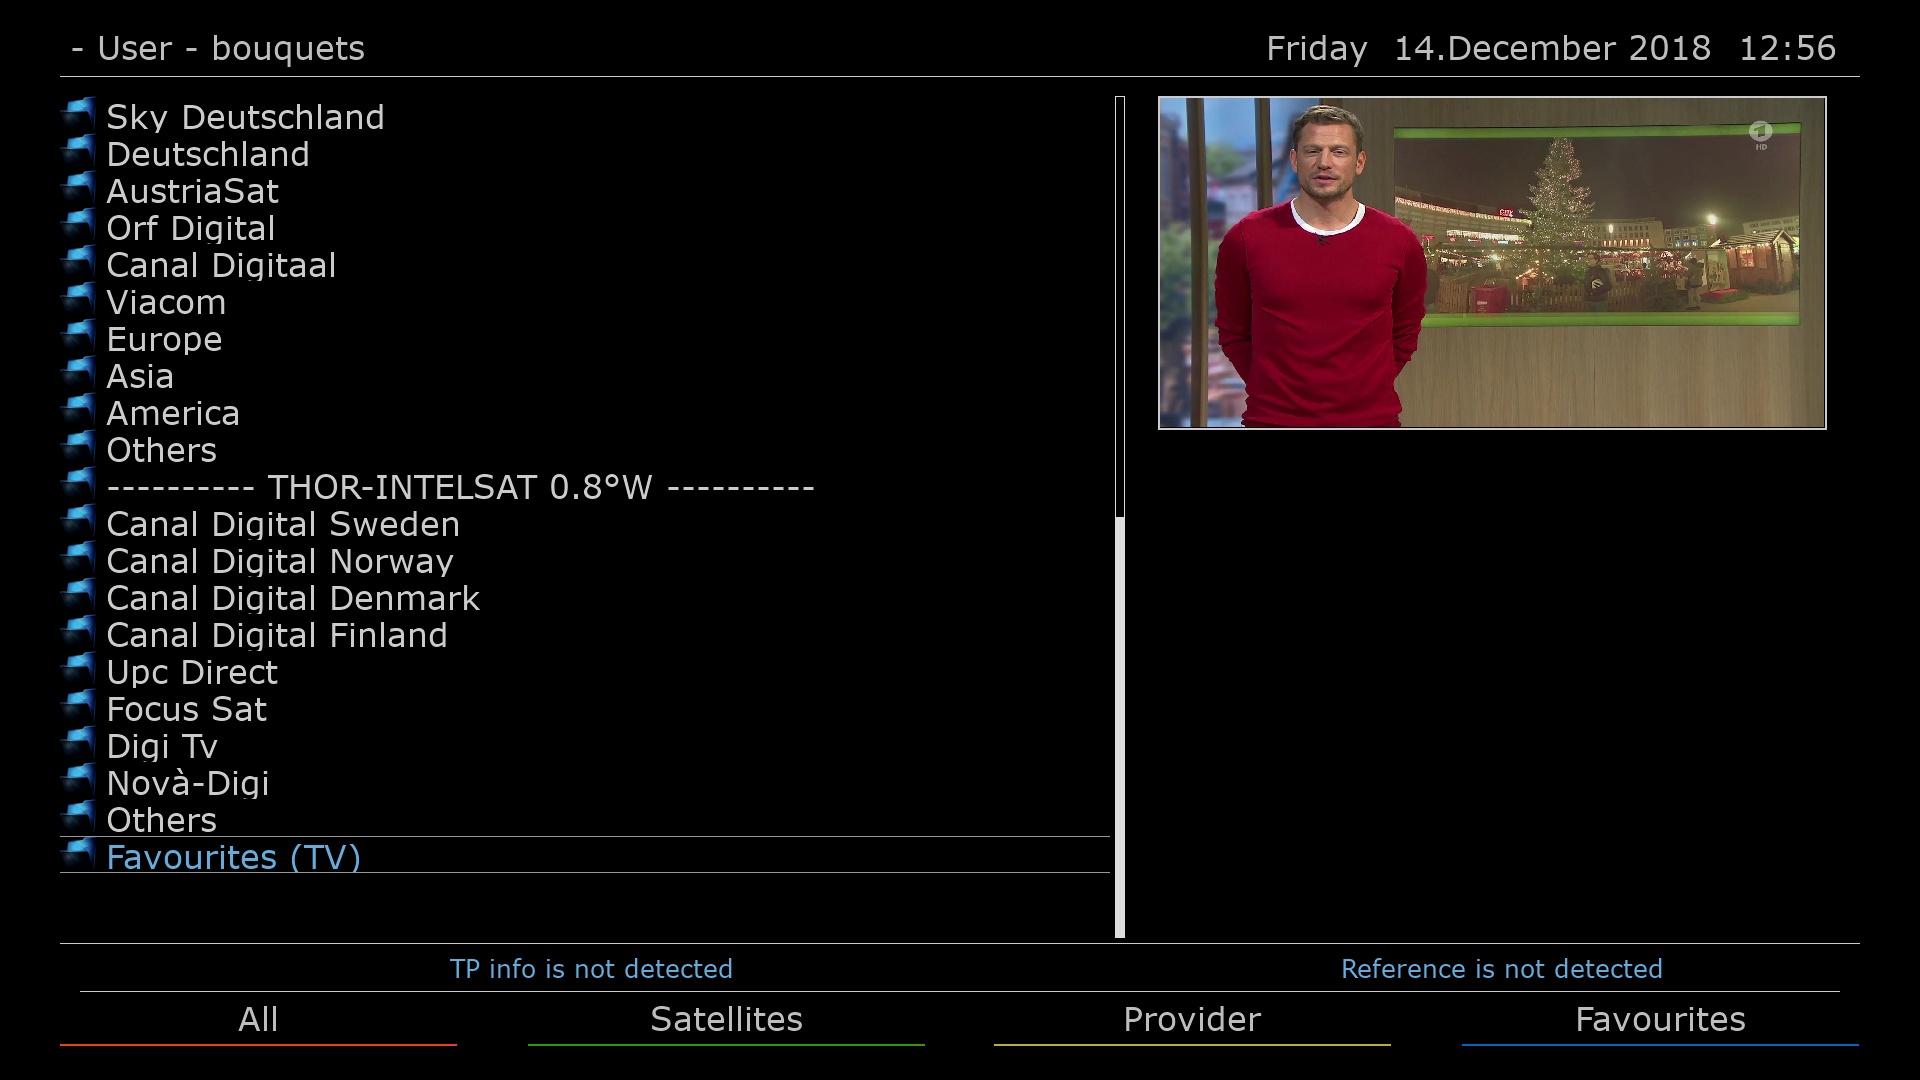1920x1080 pixels.
Task: Open the Provider tab
Action: pos(1191,1018)
